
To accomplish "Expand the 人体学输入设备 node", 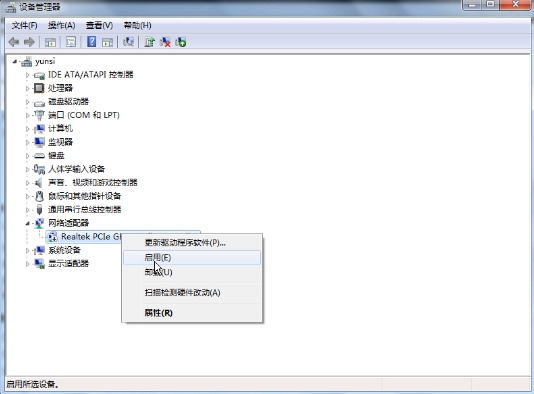I will (28, 169).
